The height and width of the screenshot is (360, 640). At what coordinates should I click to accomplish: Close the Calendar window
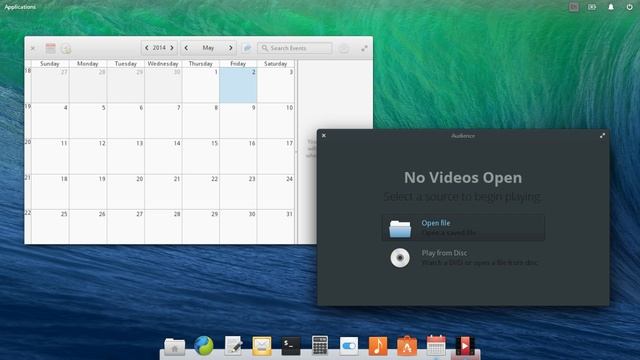click(x=33, y=48)
